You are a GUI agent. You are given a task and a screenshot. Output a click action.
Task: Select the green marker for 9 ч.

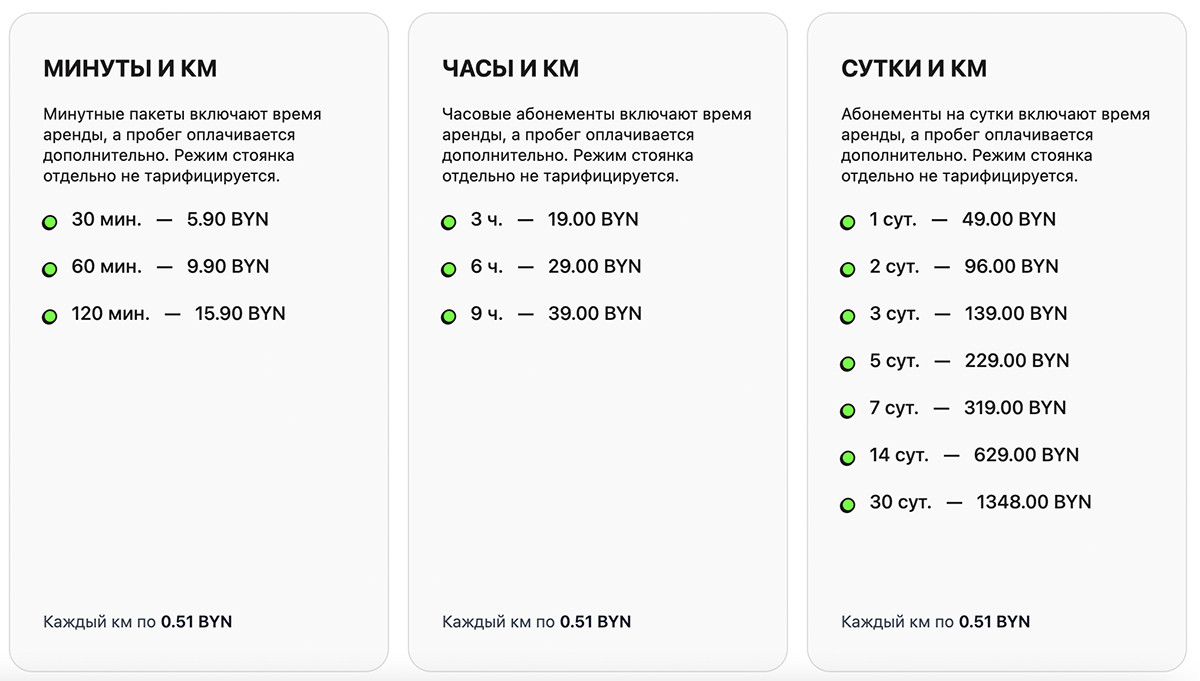click(x=448, y=317)
